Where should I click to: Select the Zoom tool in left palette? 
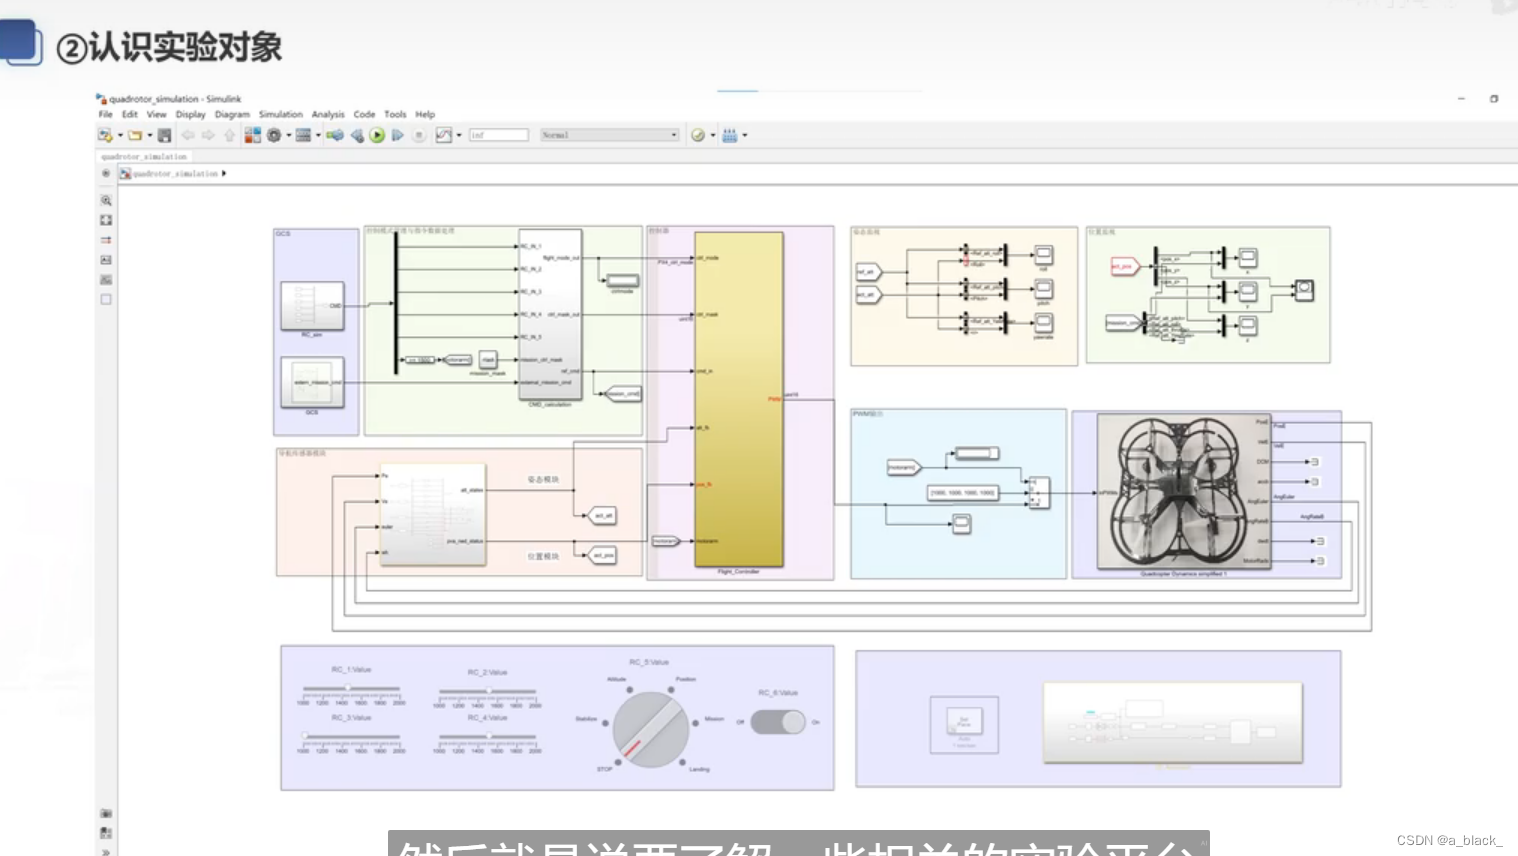[x=106, y=201]
